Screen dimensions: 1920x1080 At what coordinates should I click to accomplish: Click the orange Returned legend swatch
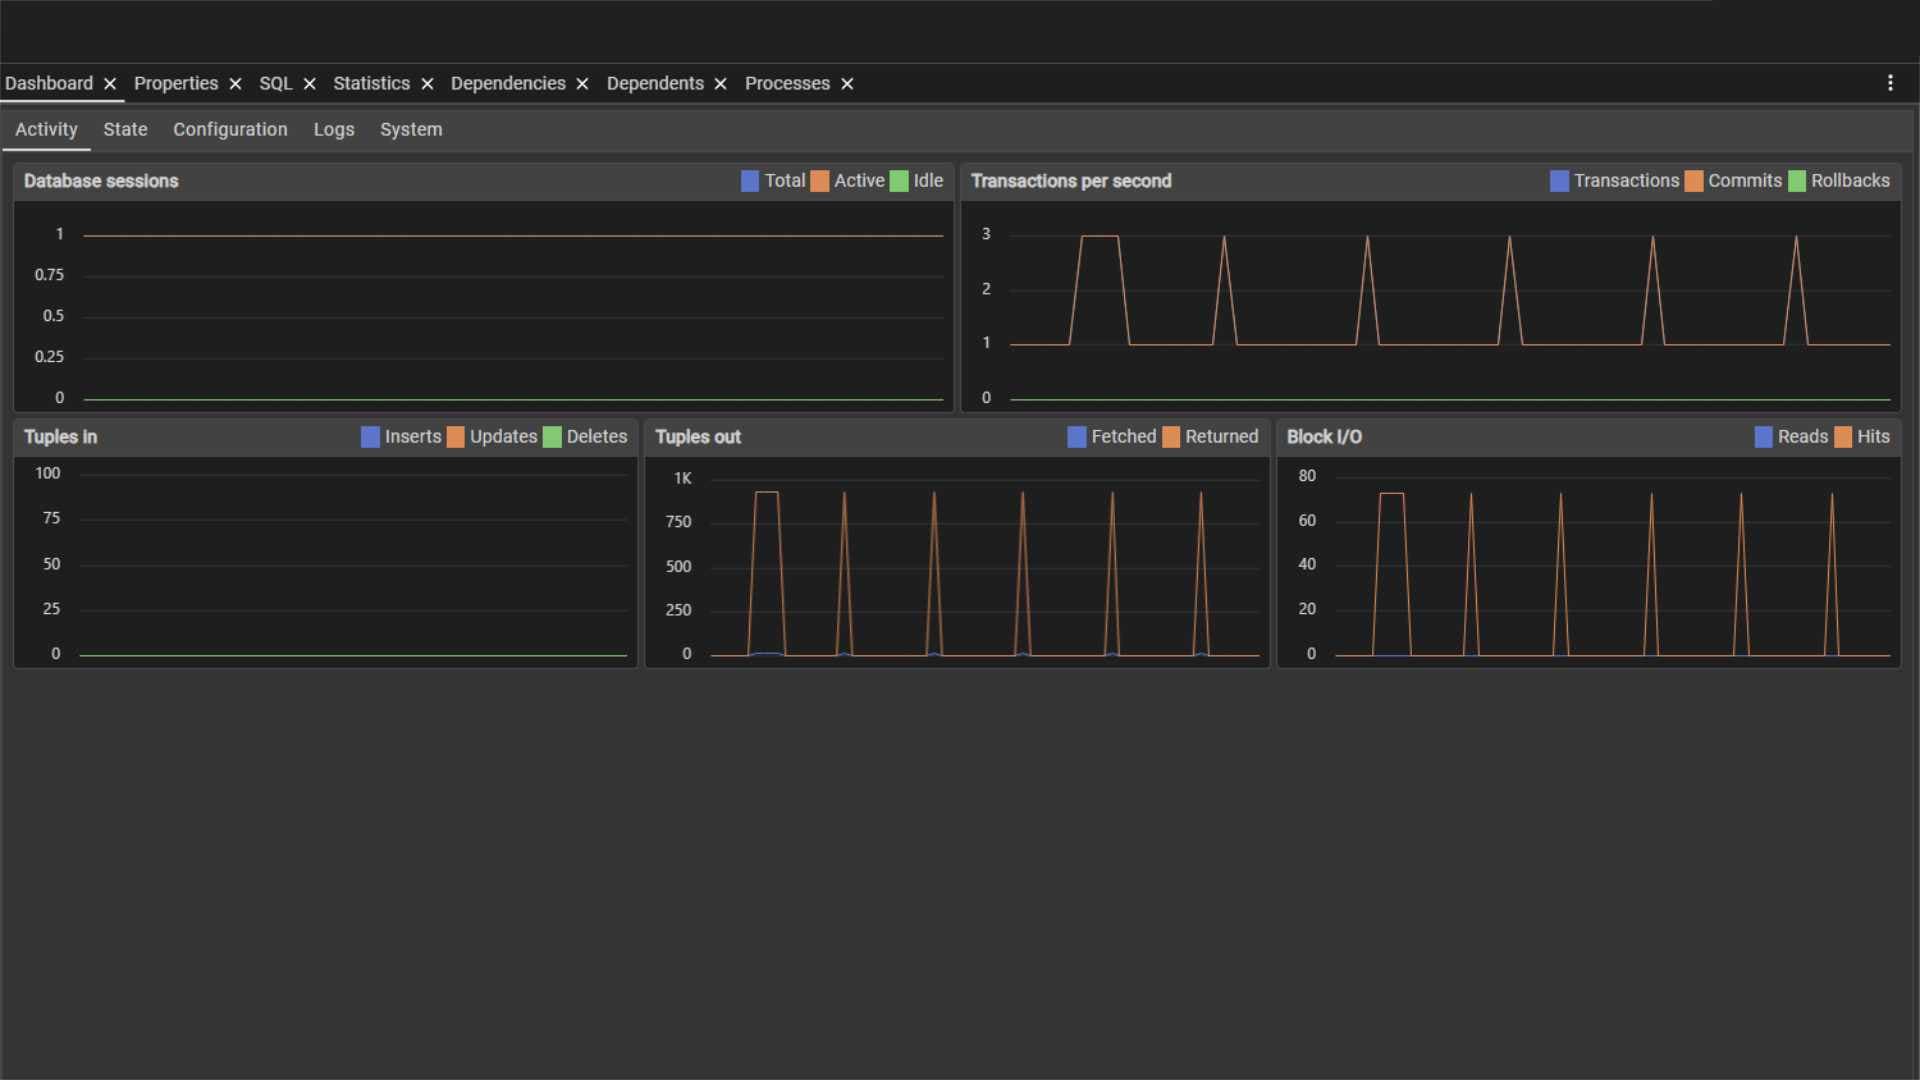click(x=1171, y=437)
